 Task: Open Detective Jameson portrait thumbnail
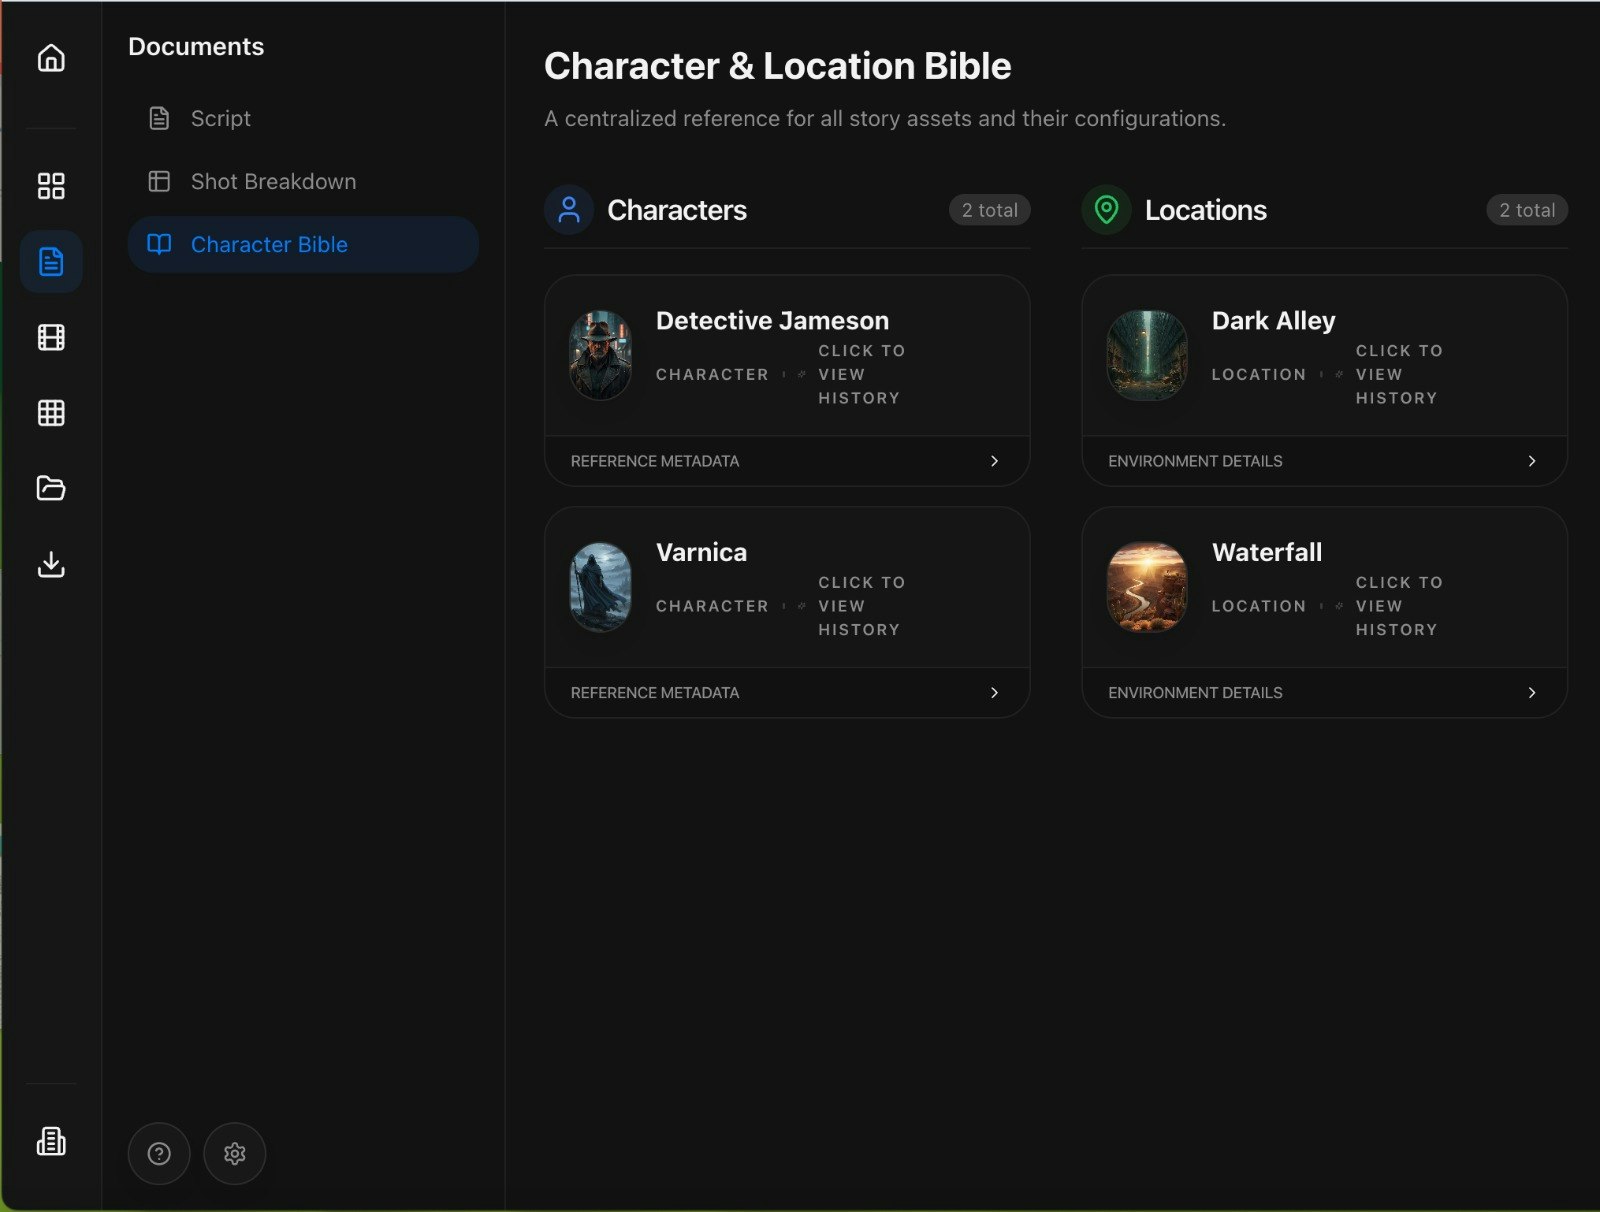(x=600, y=355)
